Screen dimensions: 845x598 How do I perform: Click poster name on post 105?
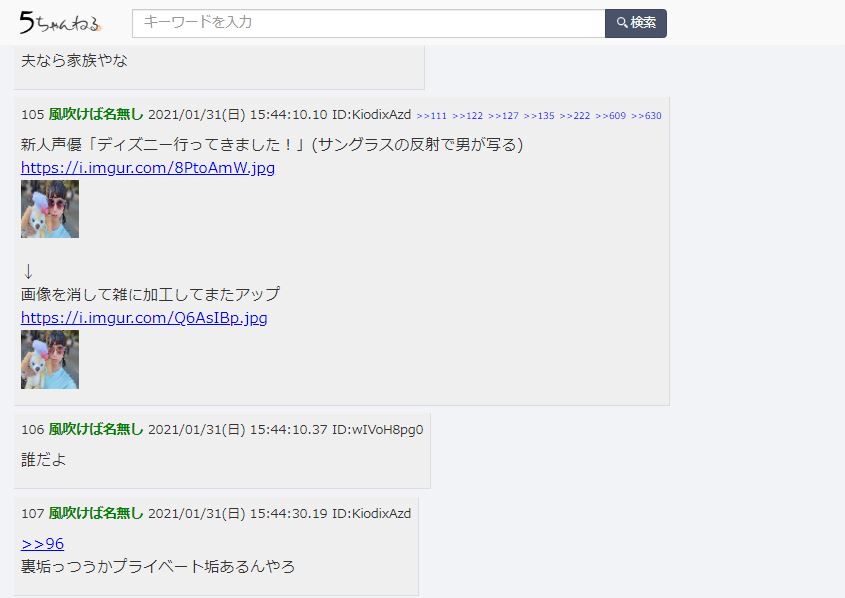96,114
